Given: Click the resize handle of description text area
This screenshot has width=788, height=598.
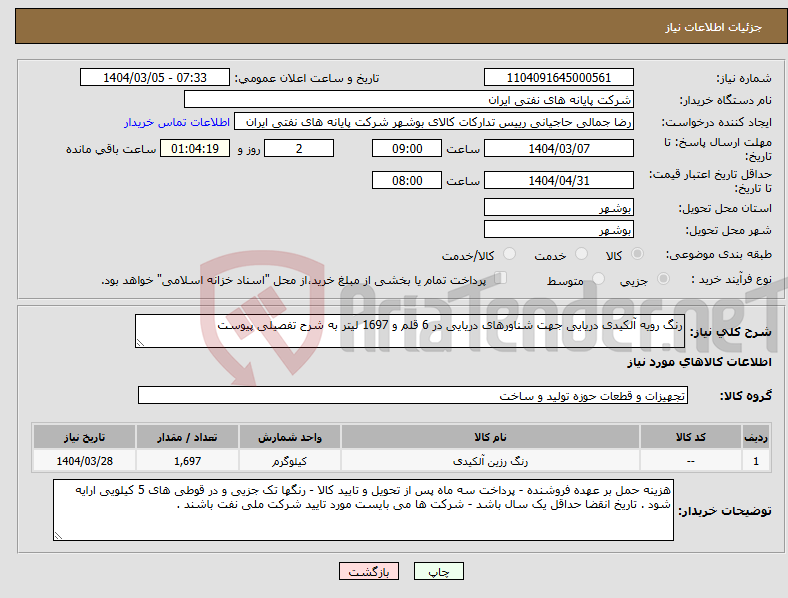Looking at the screenshot, I should tap(140, 343).
